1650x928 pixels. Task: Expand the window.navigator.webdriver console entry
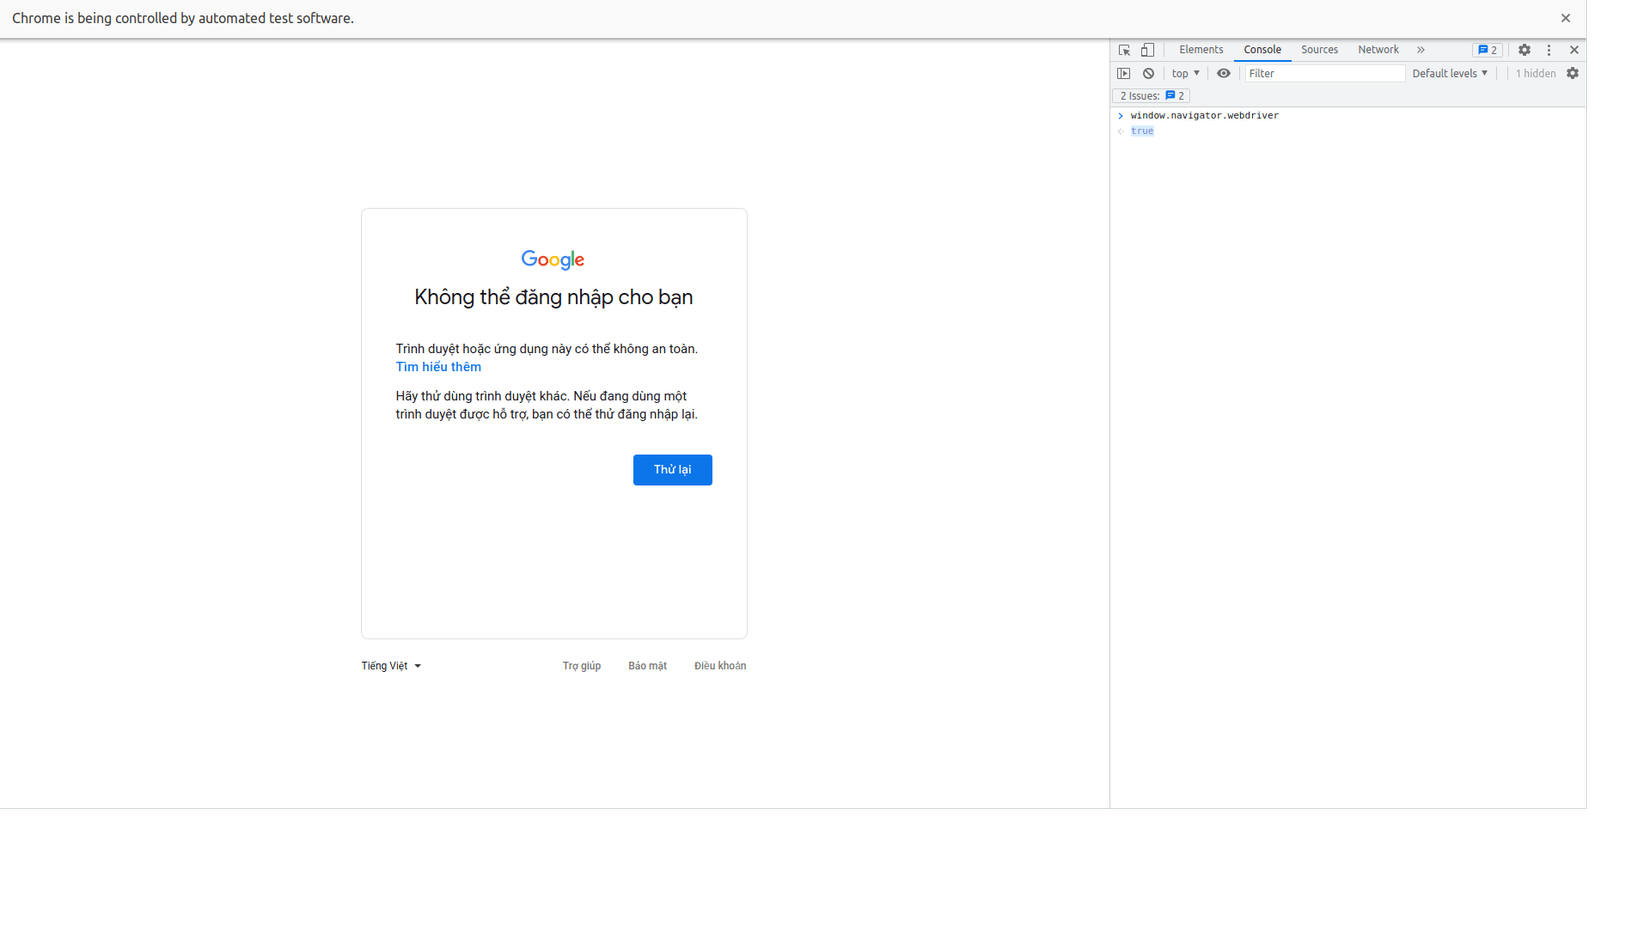coord(1120,115)
